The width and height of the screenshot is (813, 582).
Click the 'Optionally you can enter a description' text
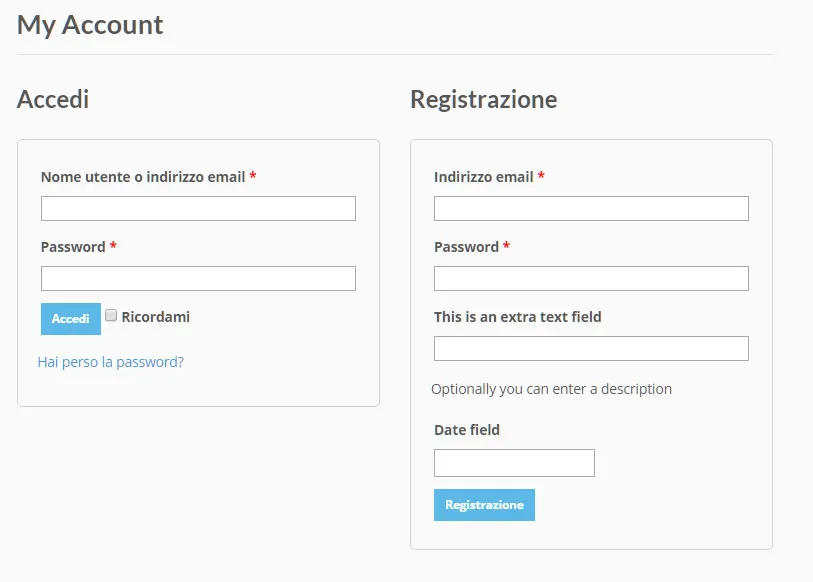(551, 389)
